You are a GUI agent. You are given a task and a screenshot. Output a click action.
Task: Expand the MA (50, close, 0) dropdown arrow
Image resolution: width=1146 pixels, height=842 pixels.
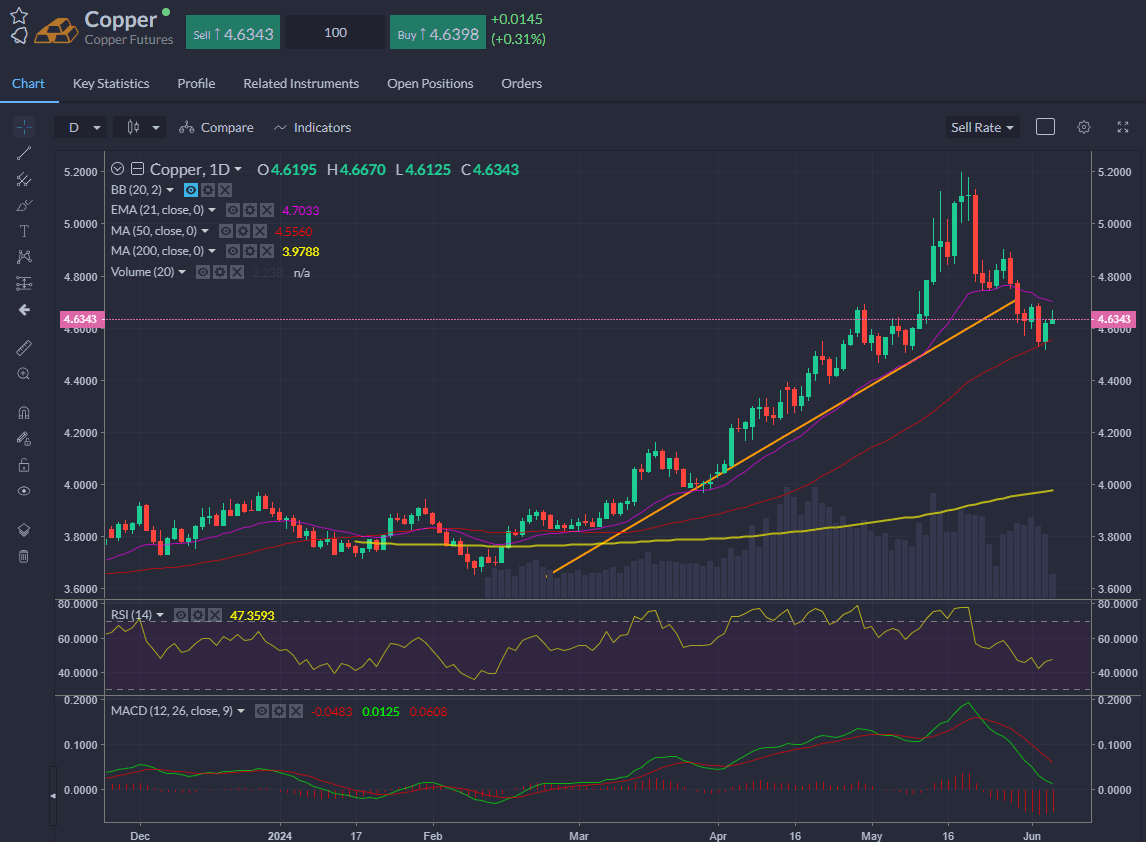tap(205, 231)
